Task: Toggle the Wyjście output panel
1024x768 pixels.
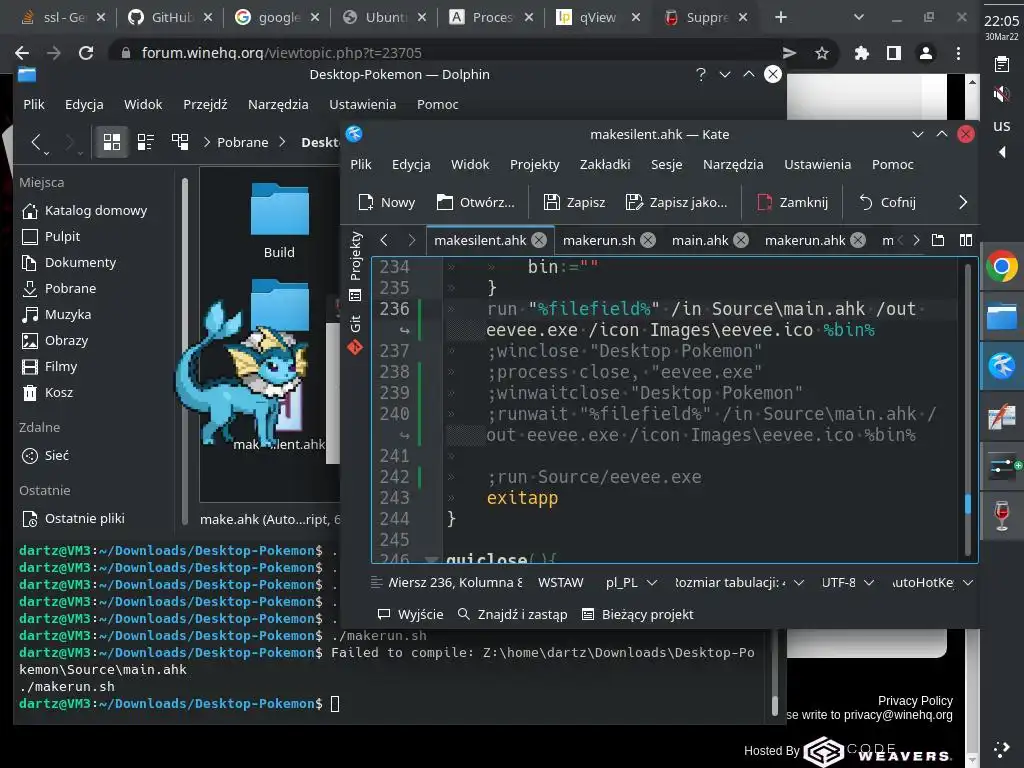Action: (411, 615)
